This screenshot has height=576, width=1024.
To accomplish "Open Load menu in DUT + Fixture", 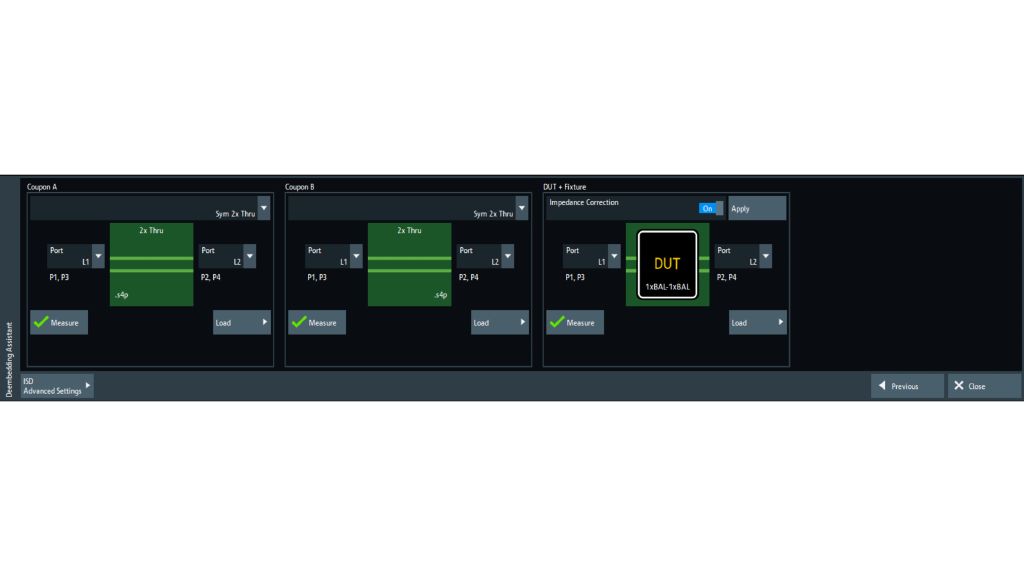I will tap(757, 322).
